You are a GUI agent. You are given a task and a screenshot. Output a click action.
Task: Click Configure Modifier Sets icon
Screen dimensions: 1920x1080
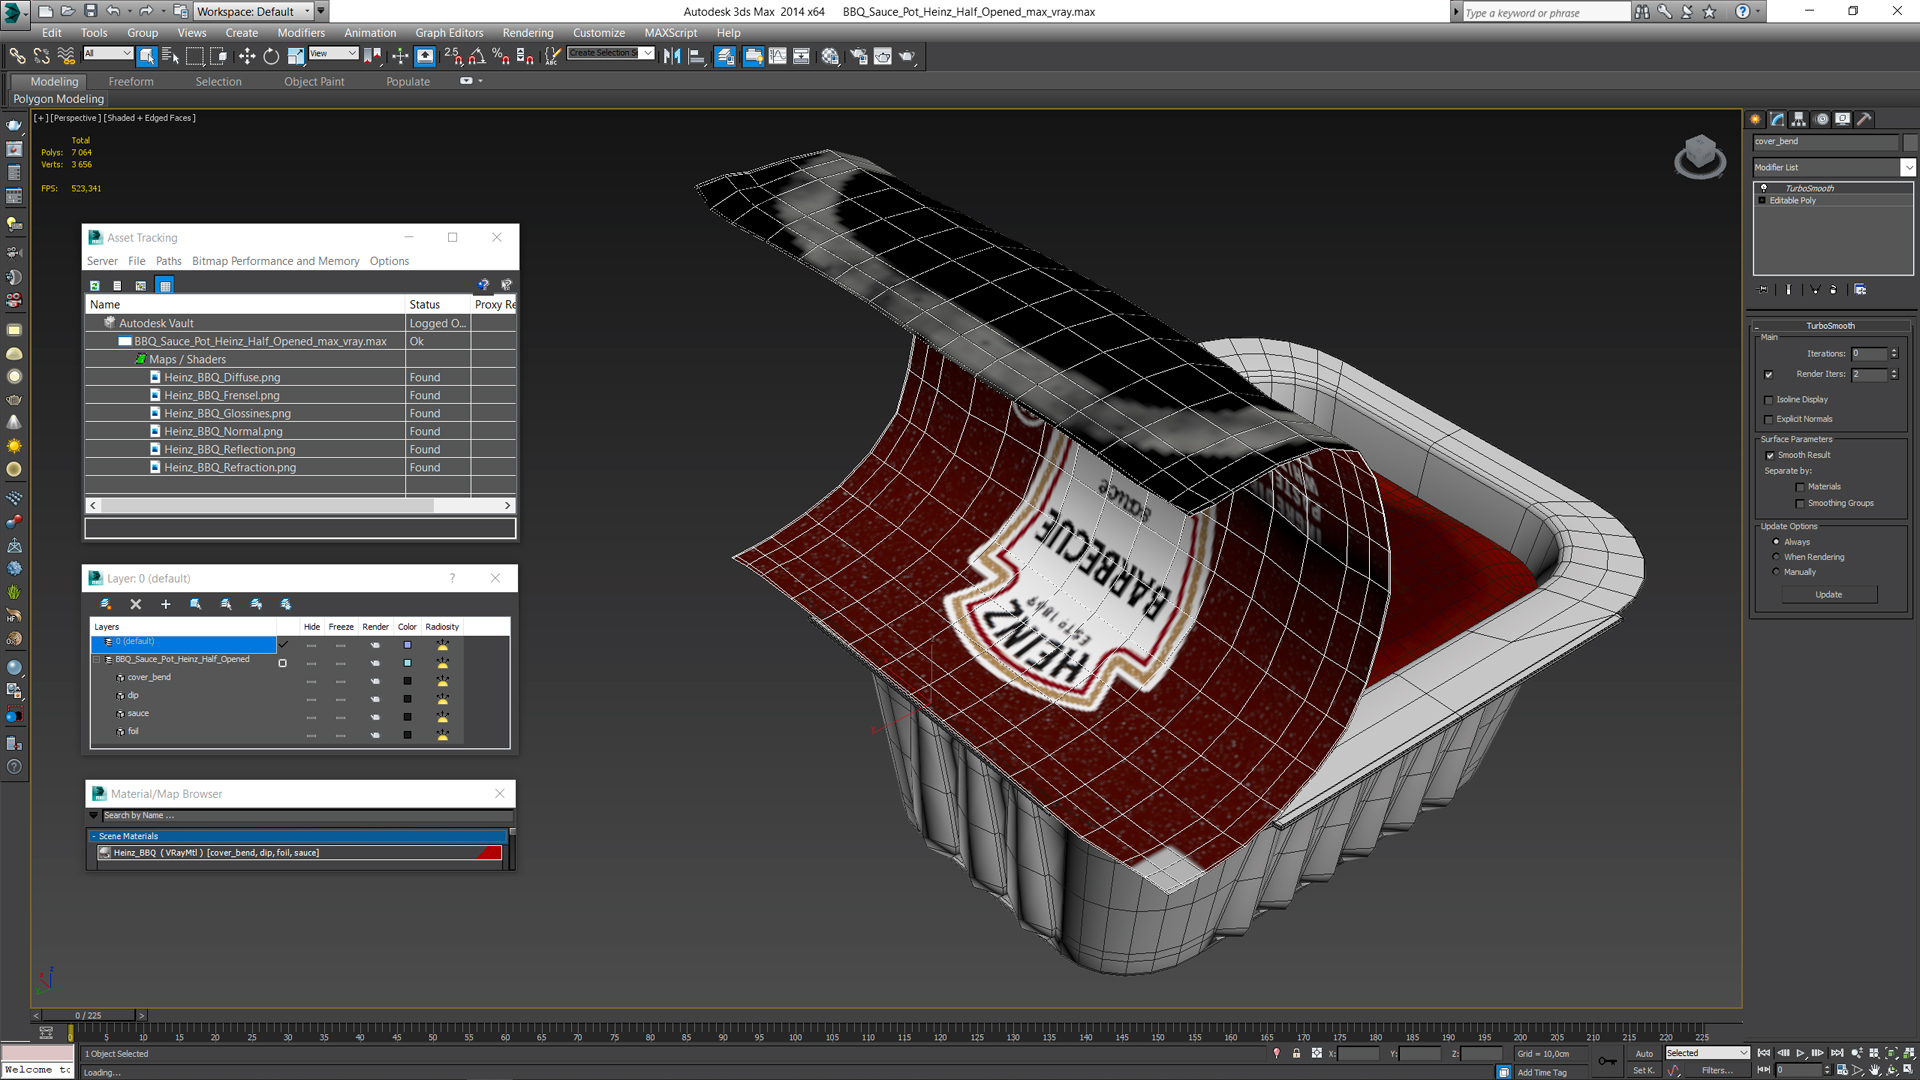pos(1860,289)
